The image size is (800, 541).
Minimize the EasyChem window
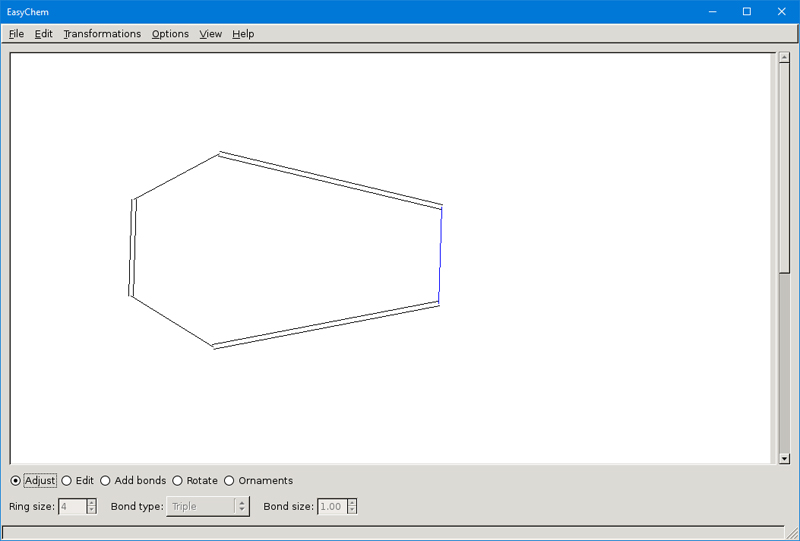coord(712,12)
